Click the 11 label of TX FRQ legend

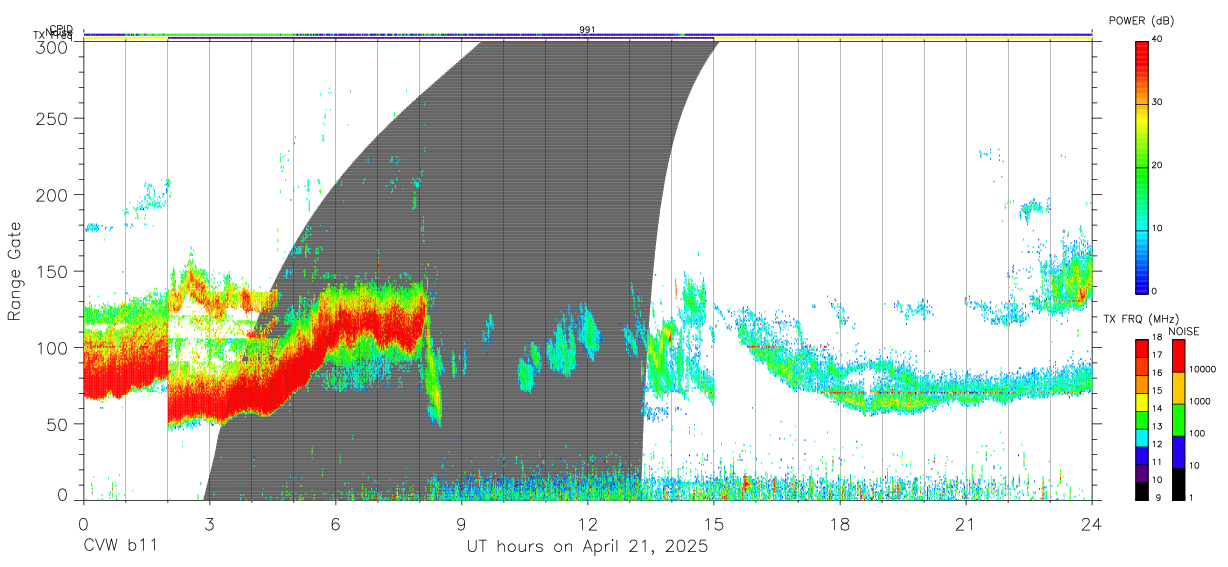pyautogui.click(x=1156, y=462)
